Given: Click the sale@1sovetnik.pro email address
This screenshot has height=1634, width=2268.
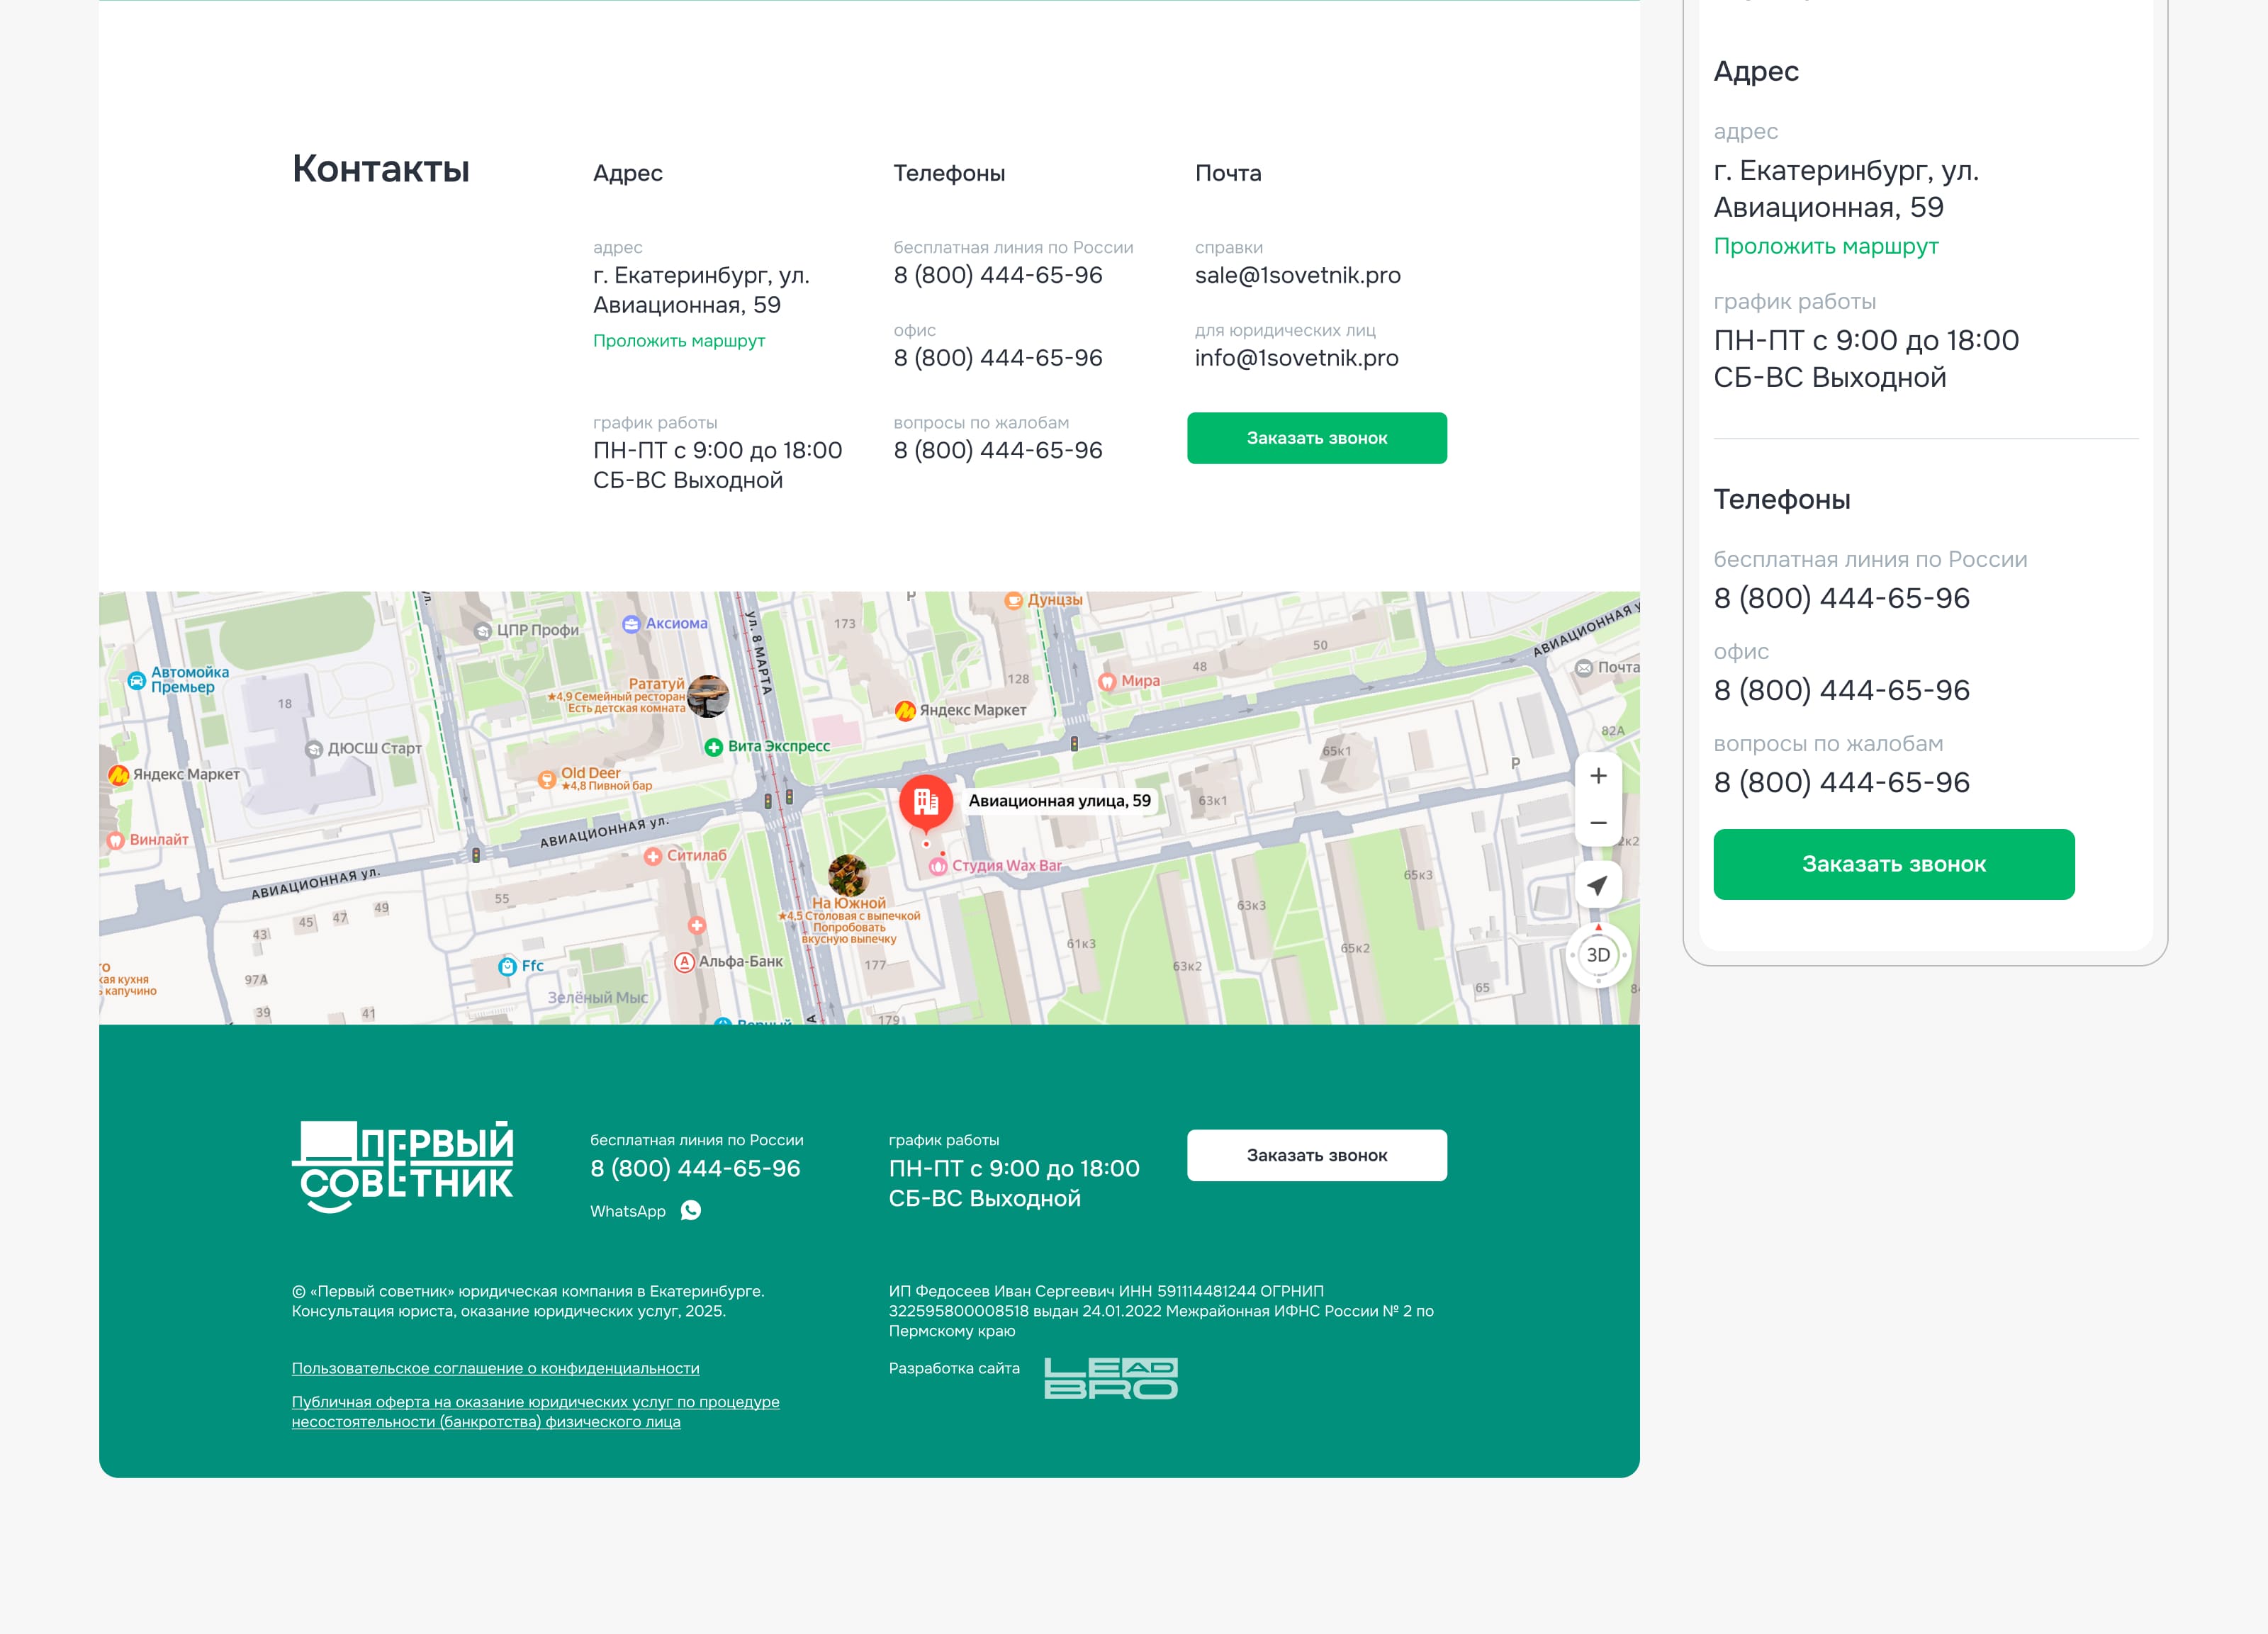Looking at the screenshot, I should pyautogui.click(x=1298, y=275).
